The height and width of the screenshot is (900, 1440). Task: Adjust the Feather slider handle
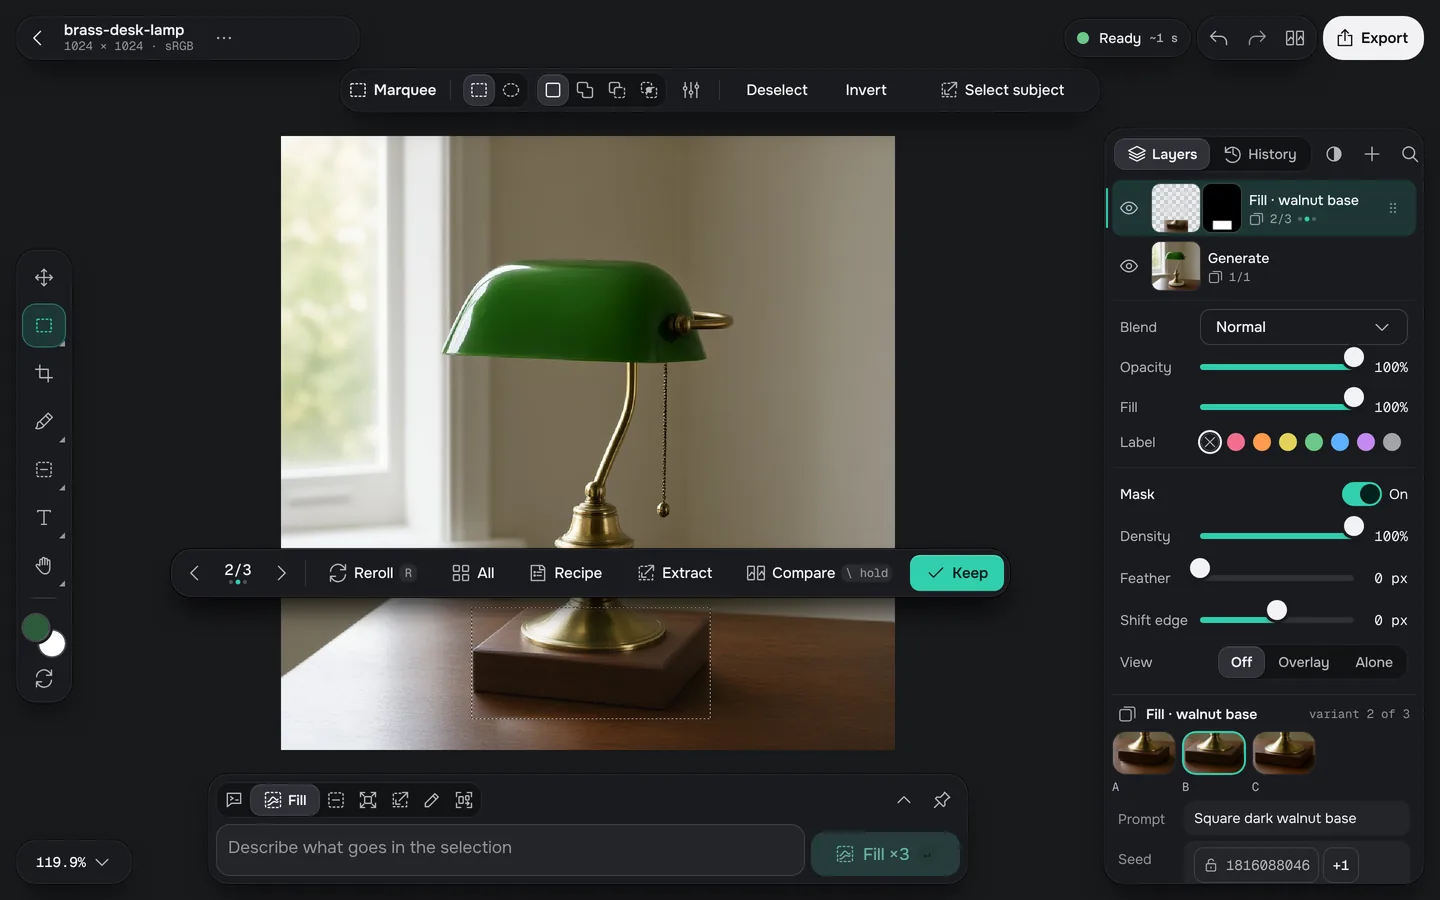coord(1200,568)
